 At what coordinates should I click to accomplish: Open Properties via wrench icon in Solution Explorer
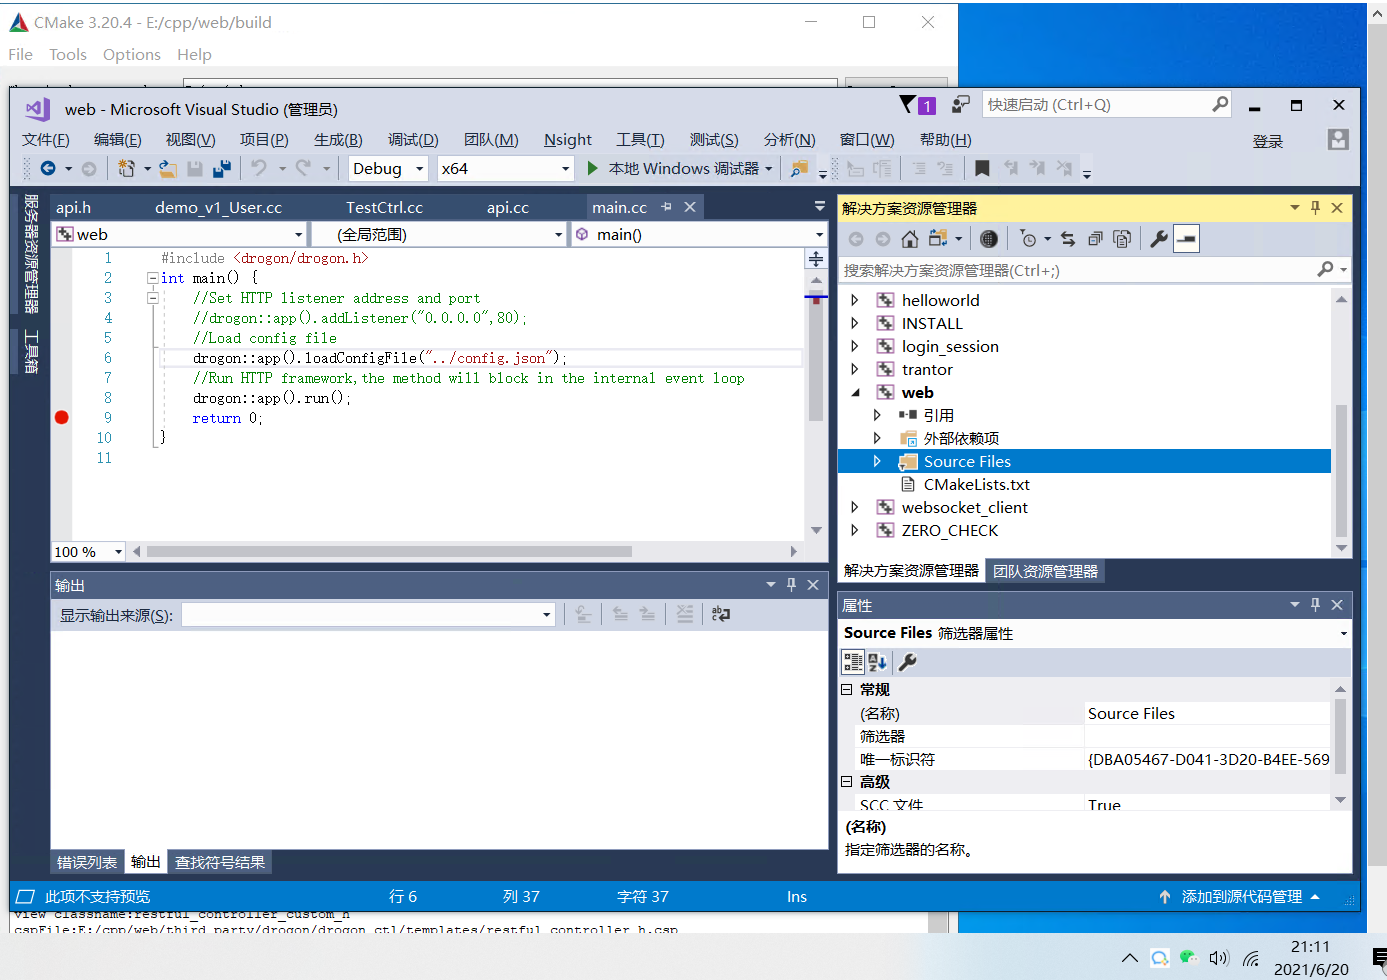tap(1157, 238)
